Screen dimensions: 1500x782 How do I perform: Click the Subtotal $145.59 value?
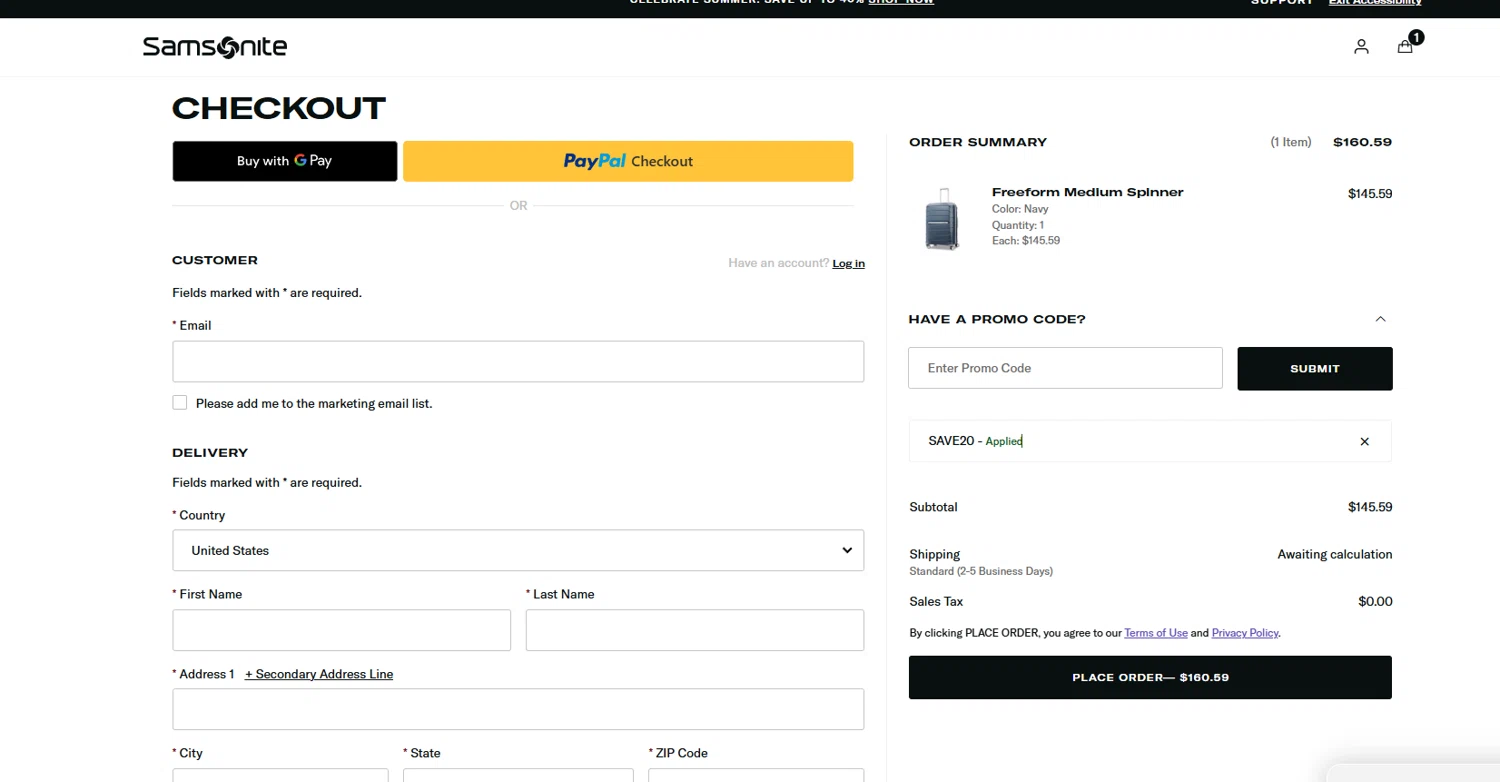click(x=1370, y=507)
